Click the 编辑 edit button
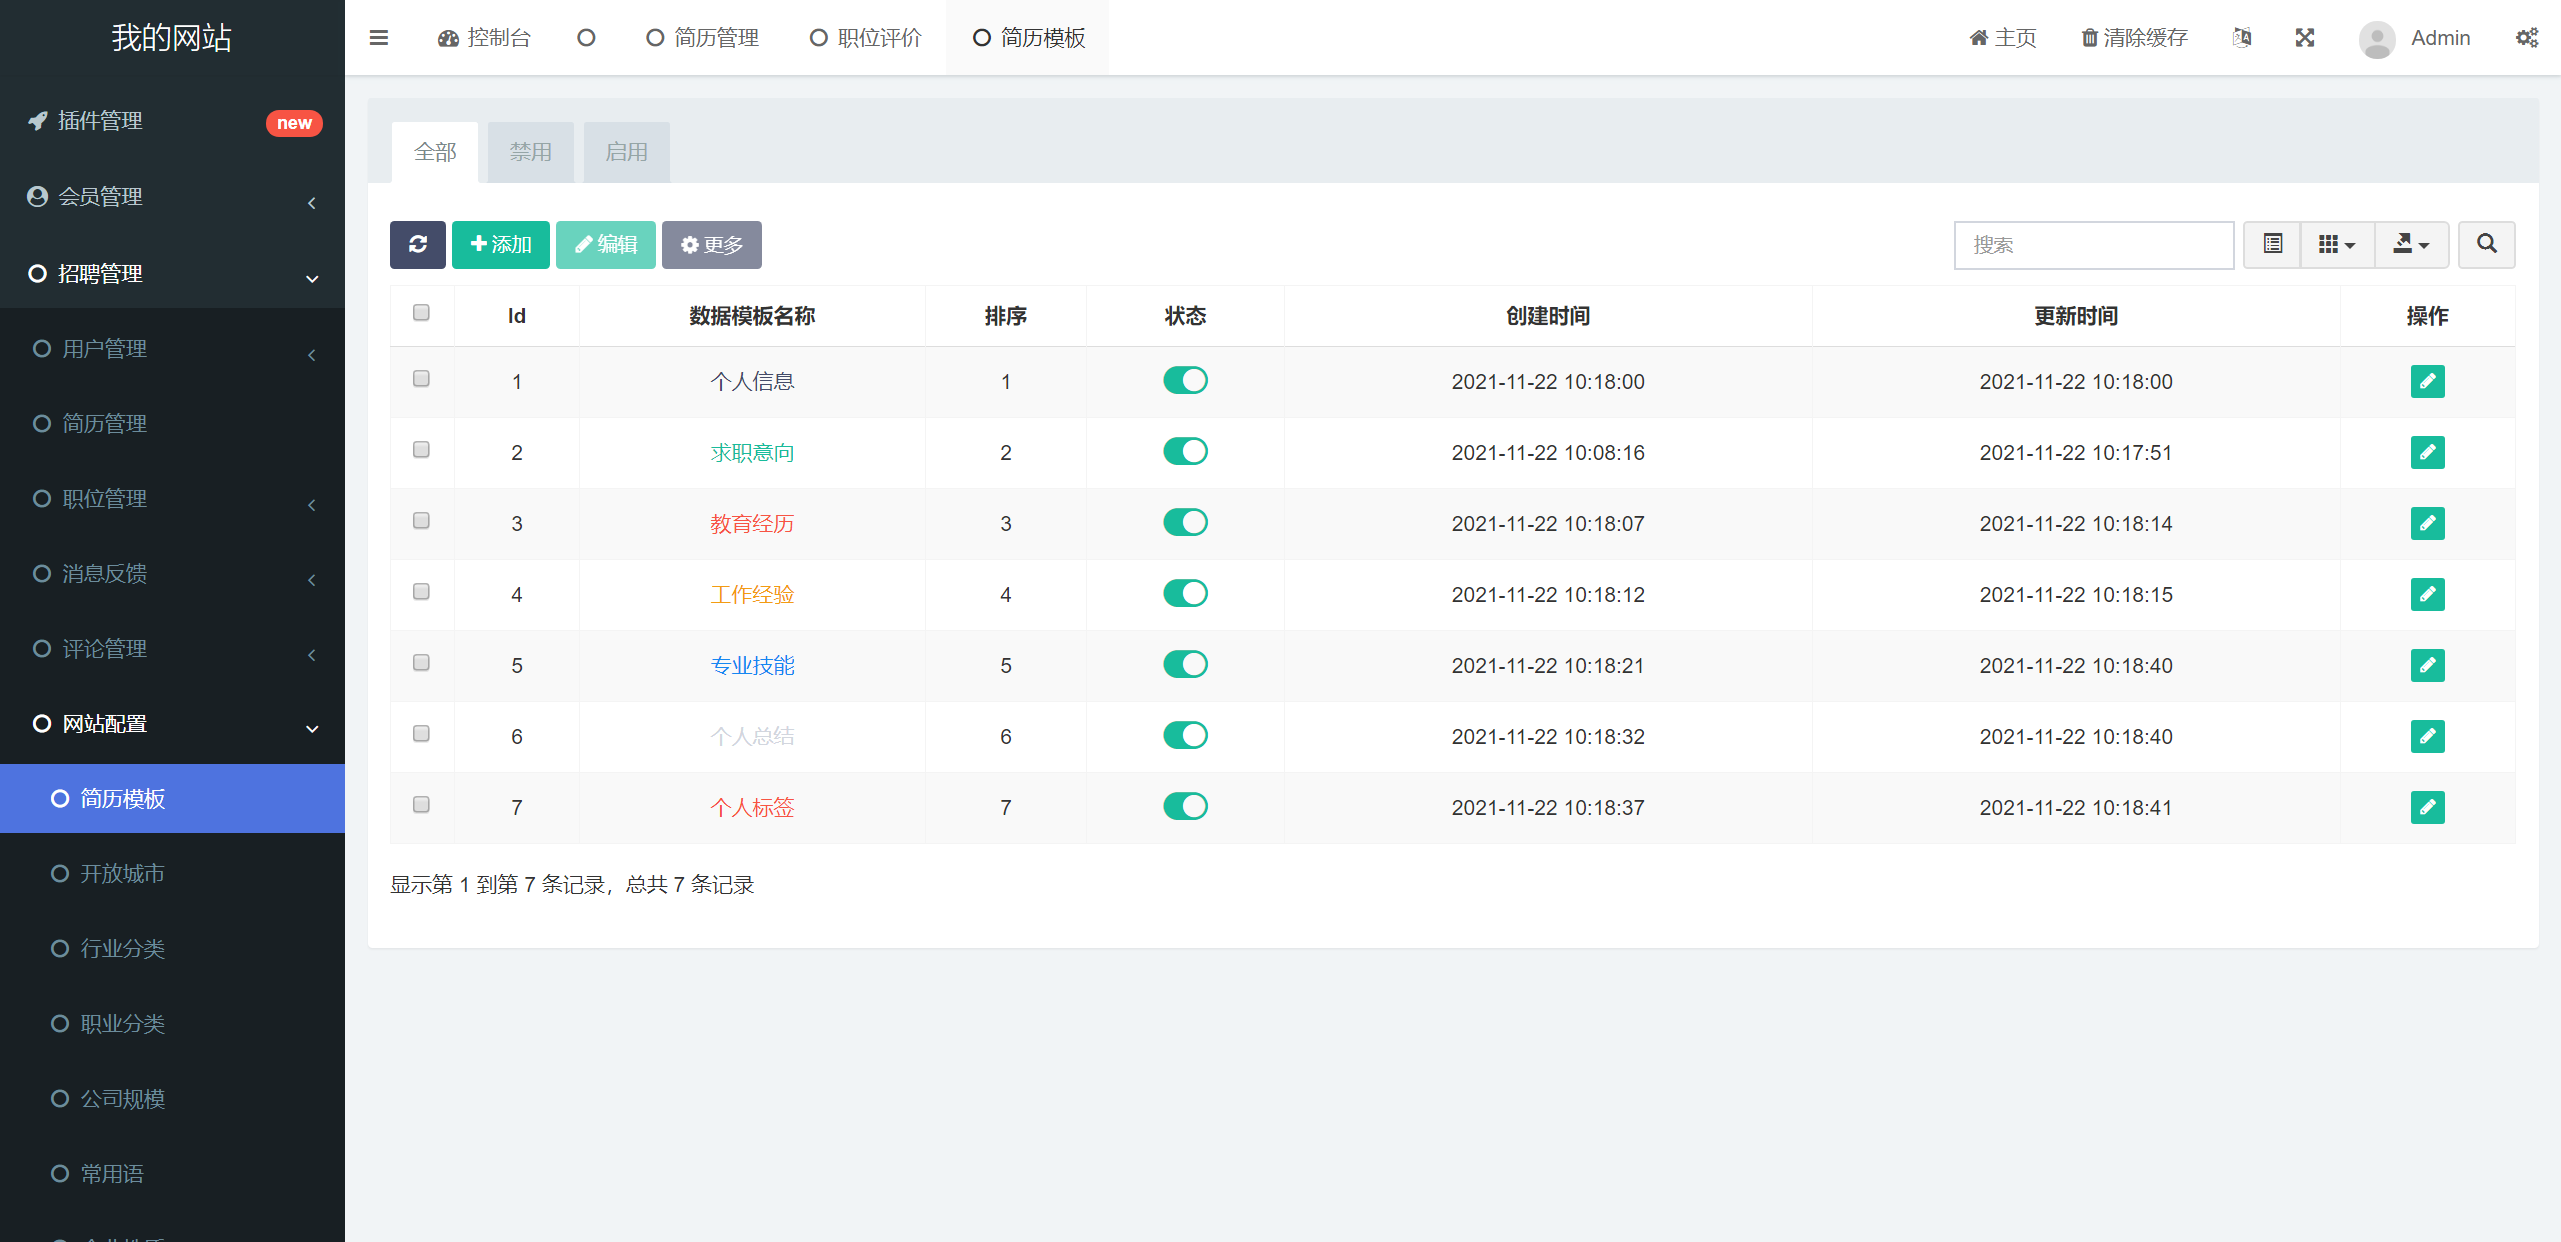The width and height of the screenshot is (2561, 1242). [x=606, y=244]
